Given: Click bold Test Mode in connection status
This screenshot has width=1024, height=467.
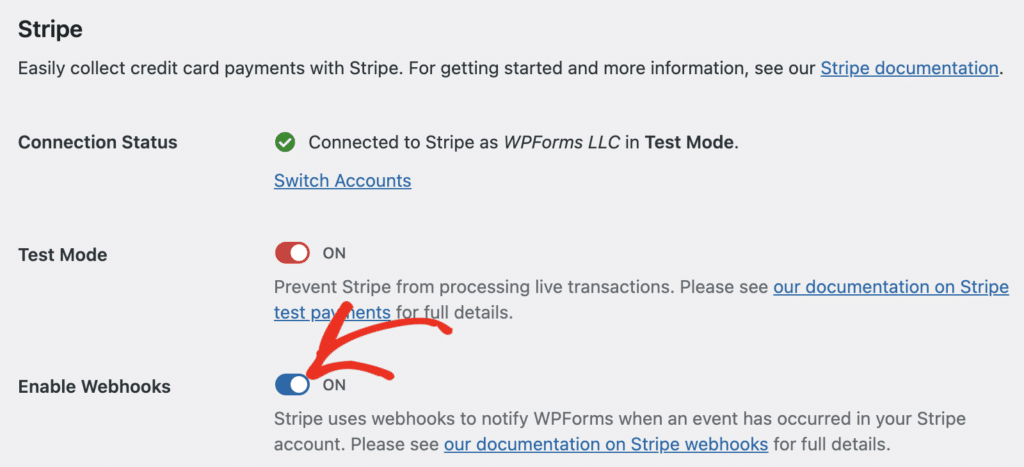Looking at the screenshot, I should point(689,142).
